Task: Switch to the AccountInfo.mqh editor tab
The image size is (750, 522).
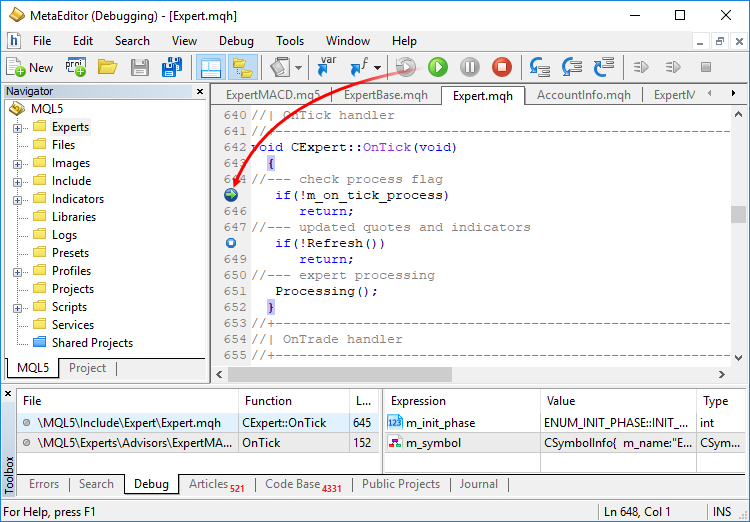Action: pos(584,95)
